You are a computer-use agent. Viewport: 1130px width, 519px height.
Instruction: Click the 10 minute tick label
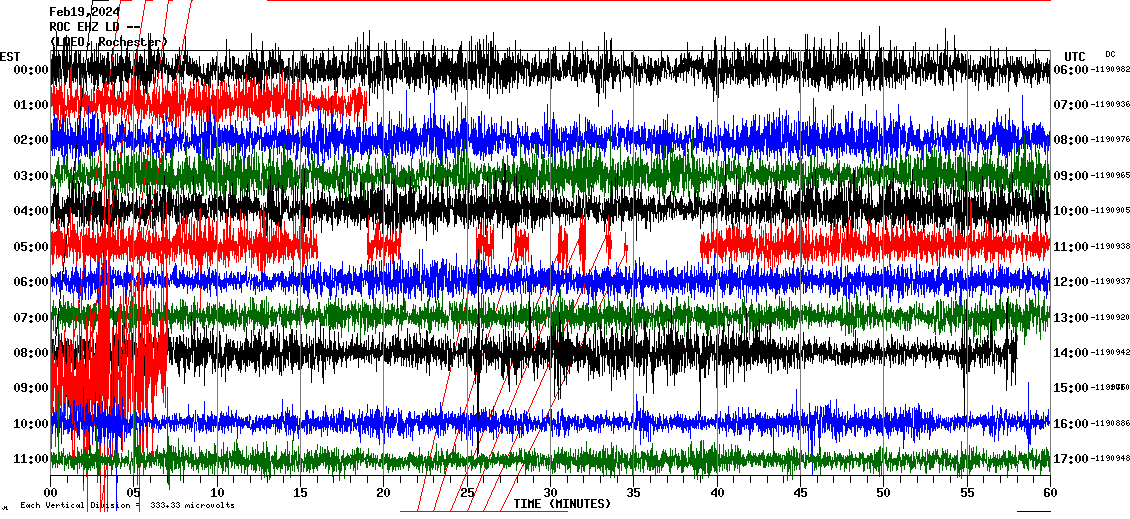pyautogui.click(x=217, y=493)
